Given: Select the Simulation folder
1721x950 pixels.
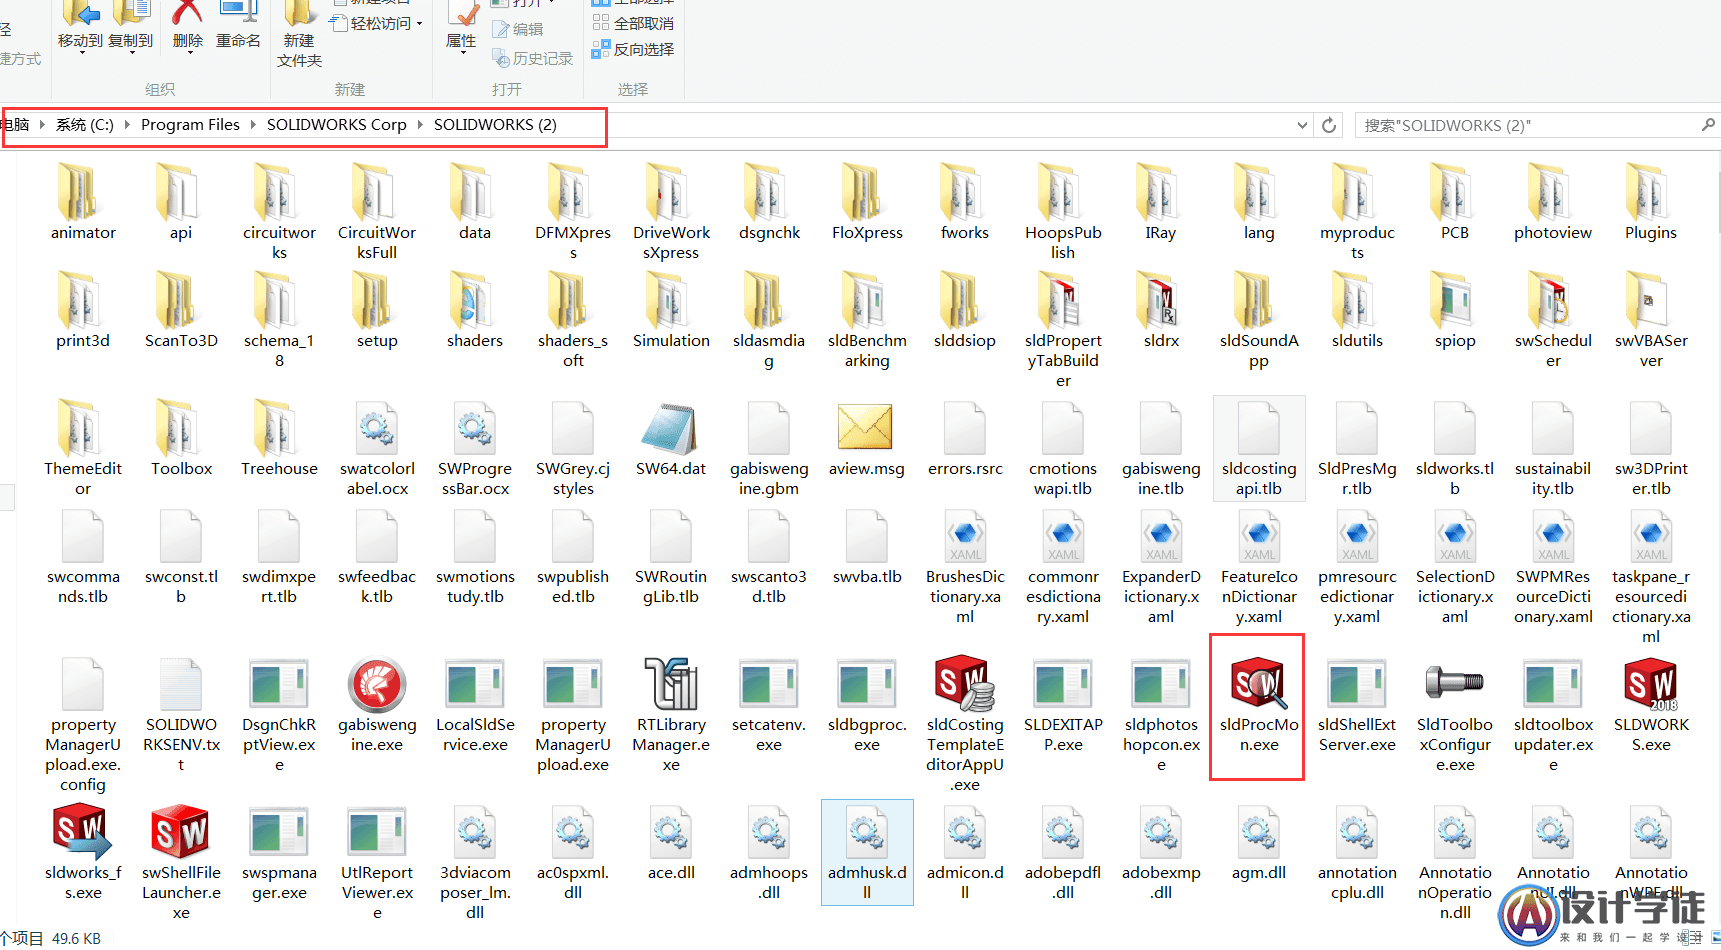Looking at the screenshot, I should coord(670,311).
